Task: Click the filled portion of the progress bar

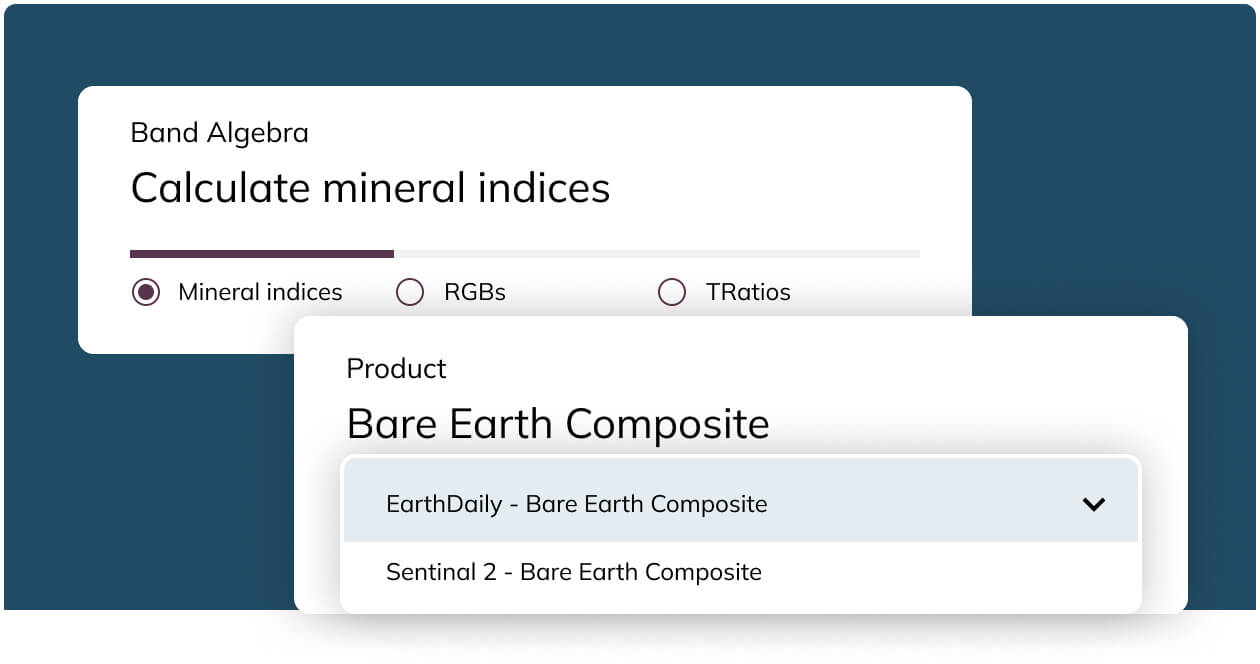Action: (x=260, y=253)
